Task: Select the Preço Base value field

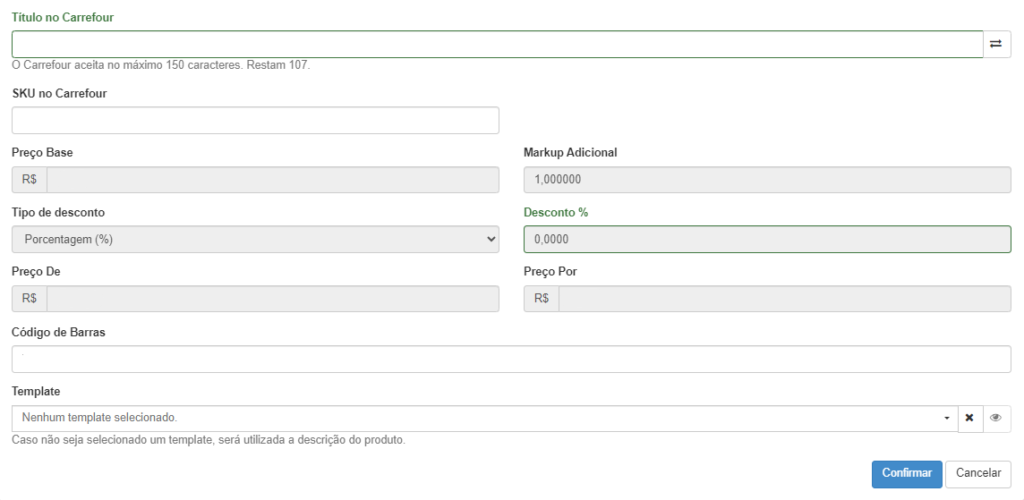Action: (x=273, y=180)
